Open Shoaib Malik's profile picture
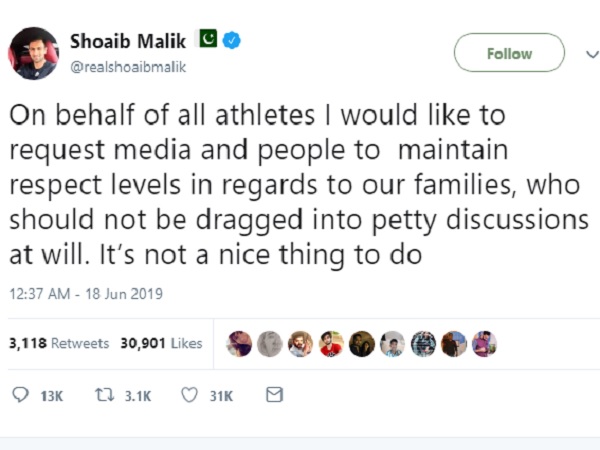Screen dimensions: 600x450 point(33,53)
